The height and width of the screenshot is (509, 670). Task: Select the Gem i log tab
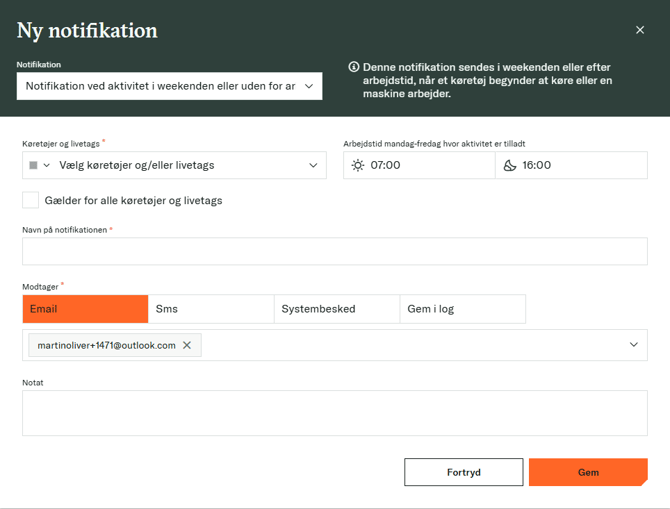pyautogui.click(x=462, y=309)
